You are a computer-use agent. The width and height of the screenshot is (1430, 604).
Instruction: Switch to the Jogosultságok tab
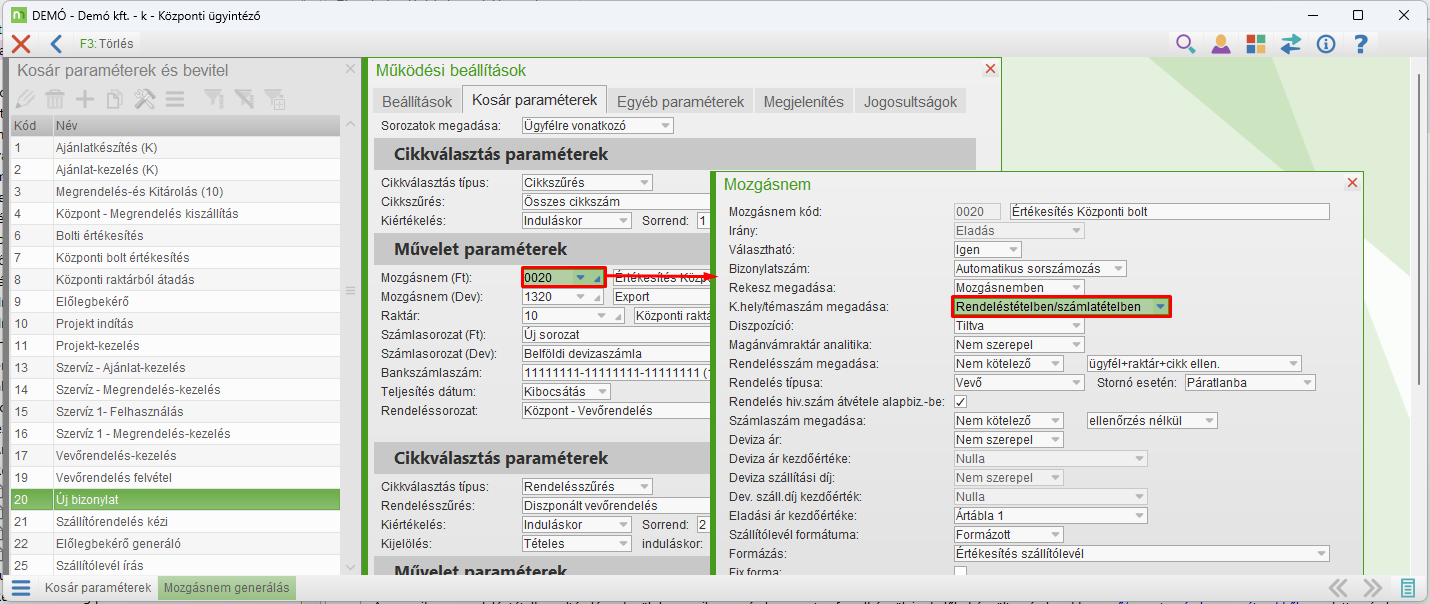(x=910, y=101)
